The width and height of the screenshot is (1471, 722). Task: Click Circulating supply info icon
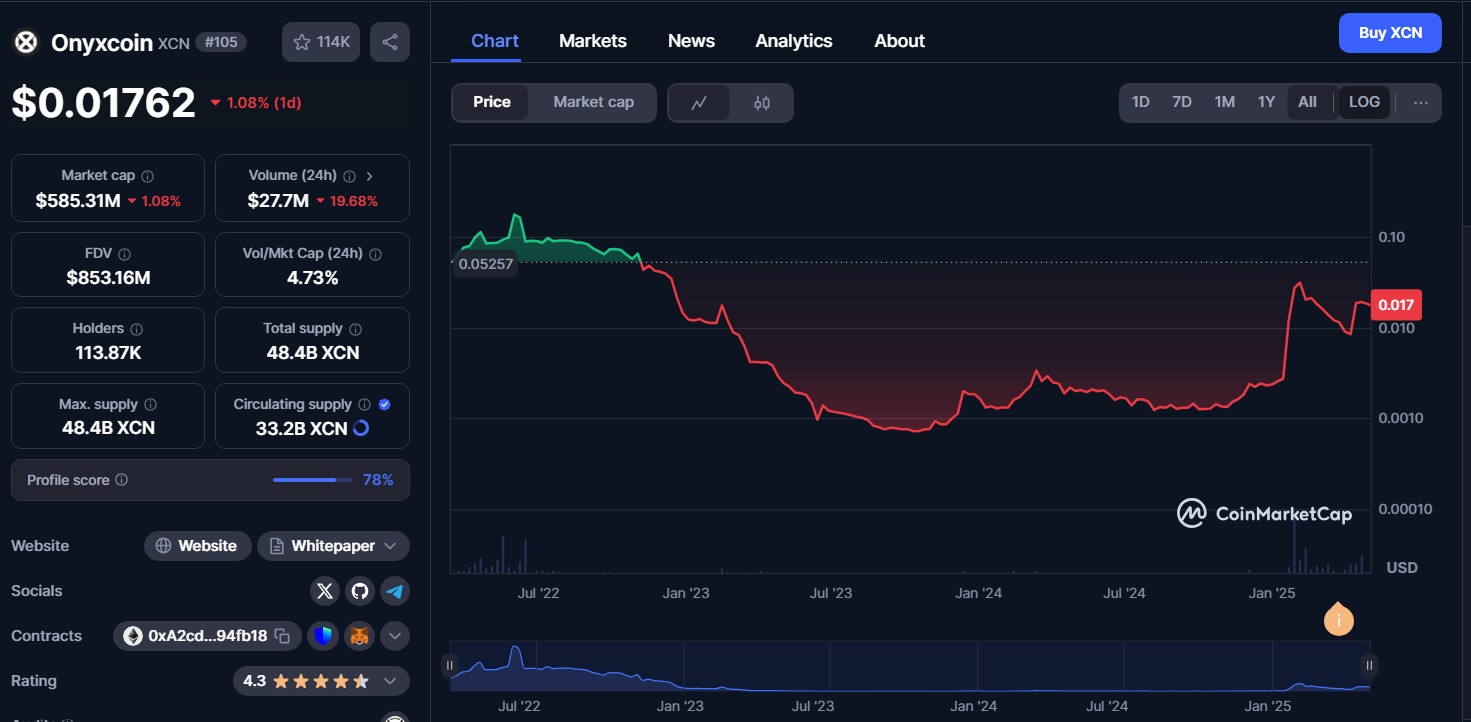tap(364, 405)
